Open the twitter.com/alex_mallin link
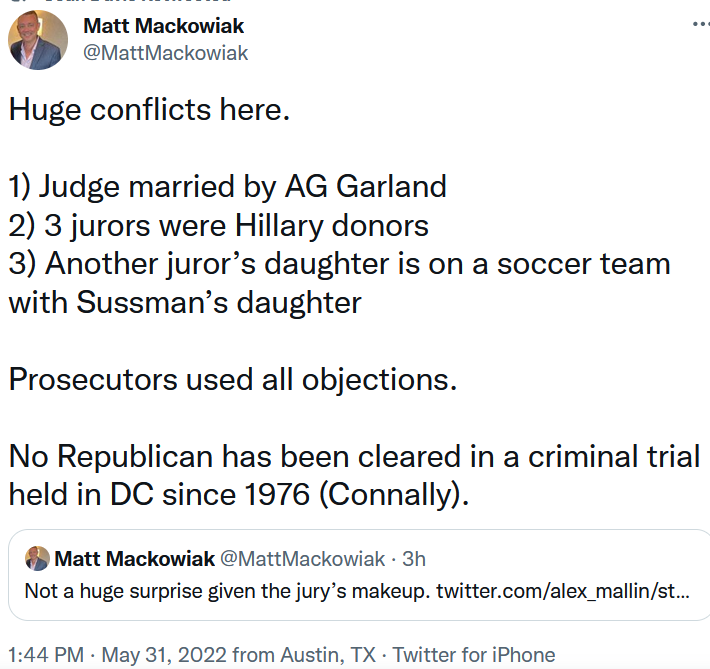This screenshot has height=669, width=710. [x=563, y=591]
